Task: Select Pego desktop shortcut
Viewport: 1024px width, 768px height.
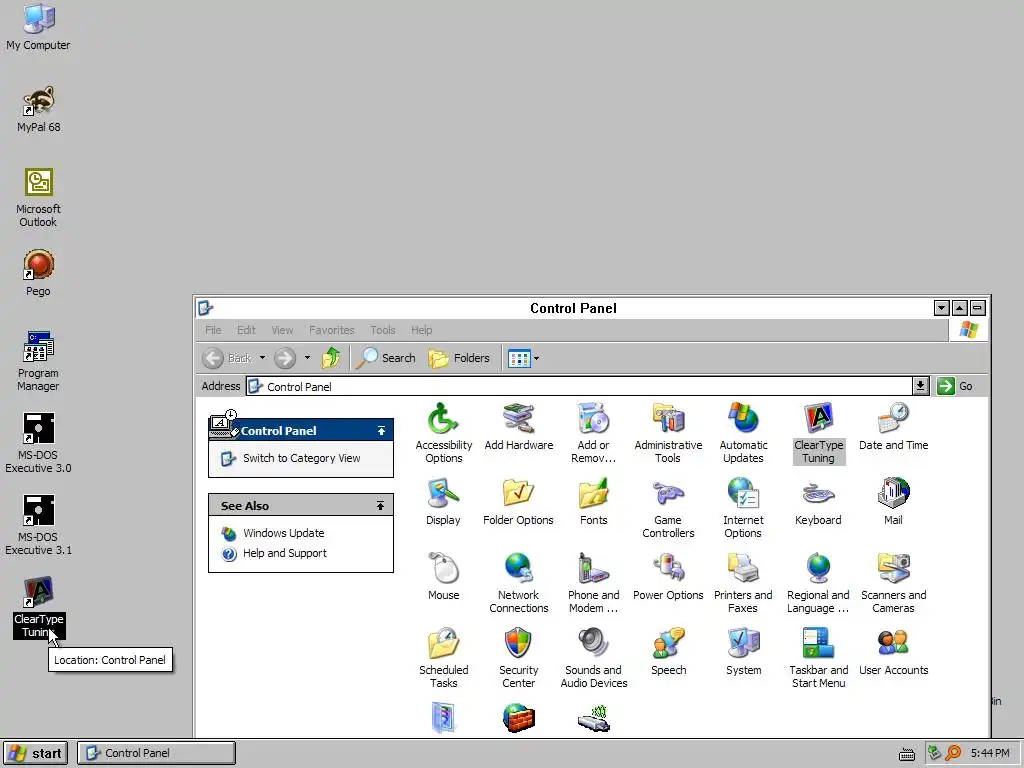Action: tap(38, 273)
